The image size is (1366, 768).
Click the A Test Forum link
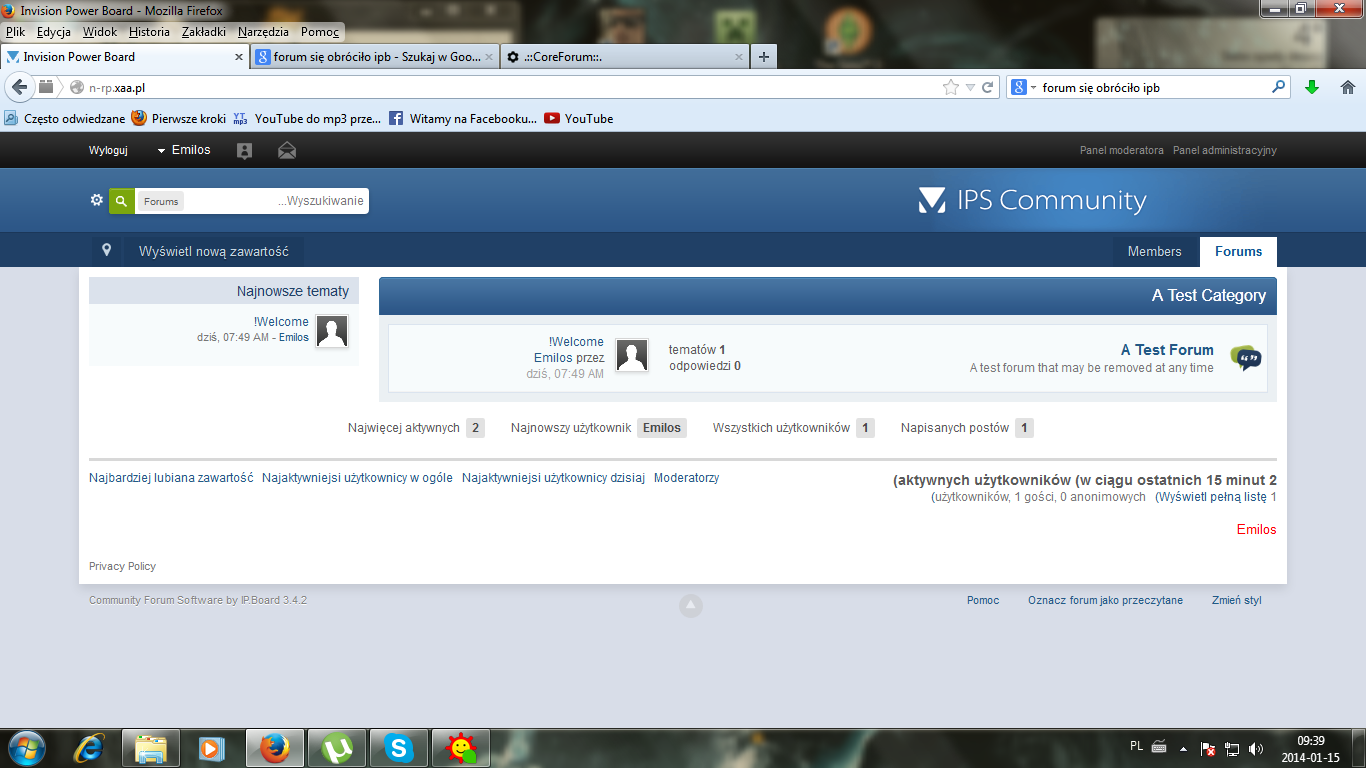[1167, 350]
